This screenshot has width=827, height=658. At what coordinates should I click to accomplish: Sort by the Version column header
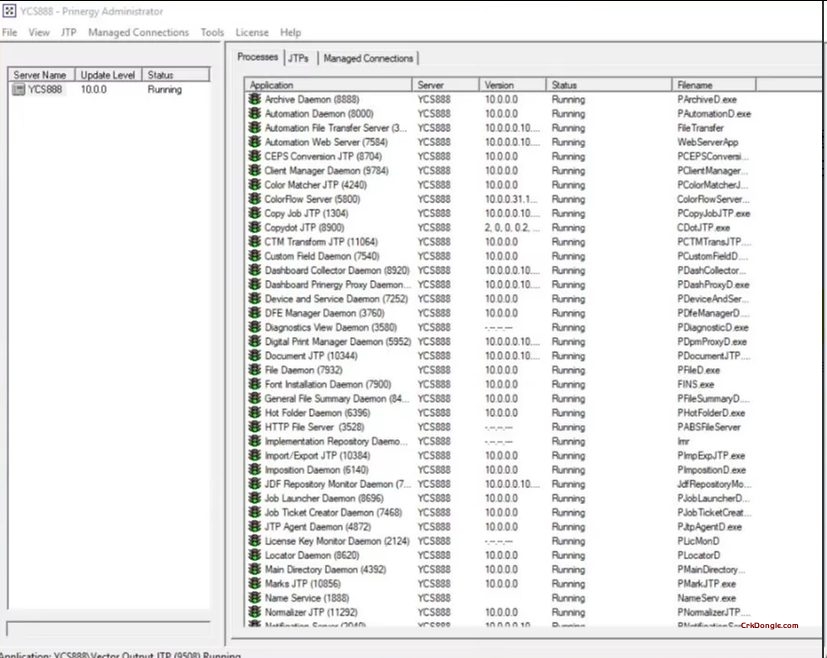[512, 84]
